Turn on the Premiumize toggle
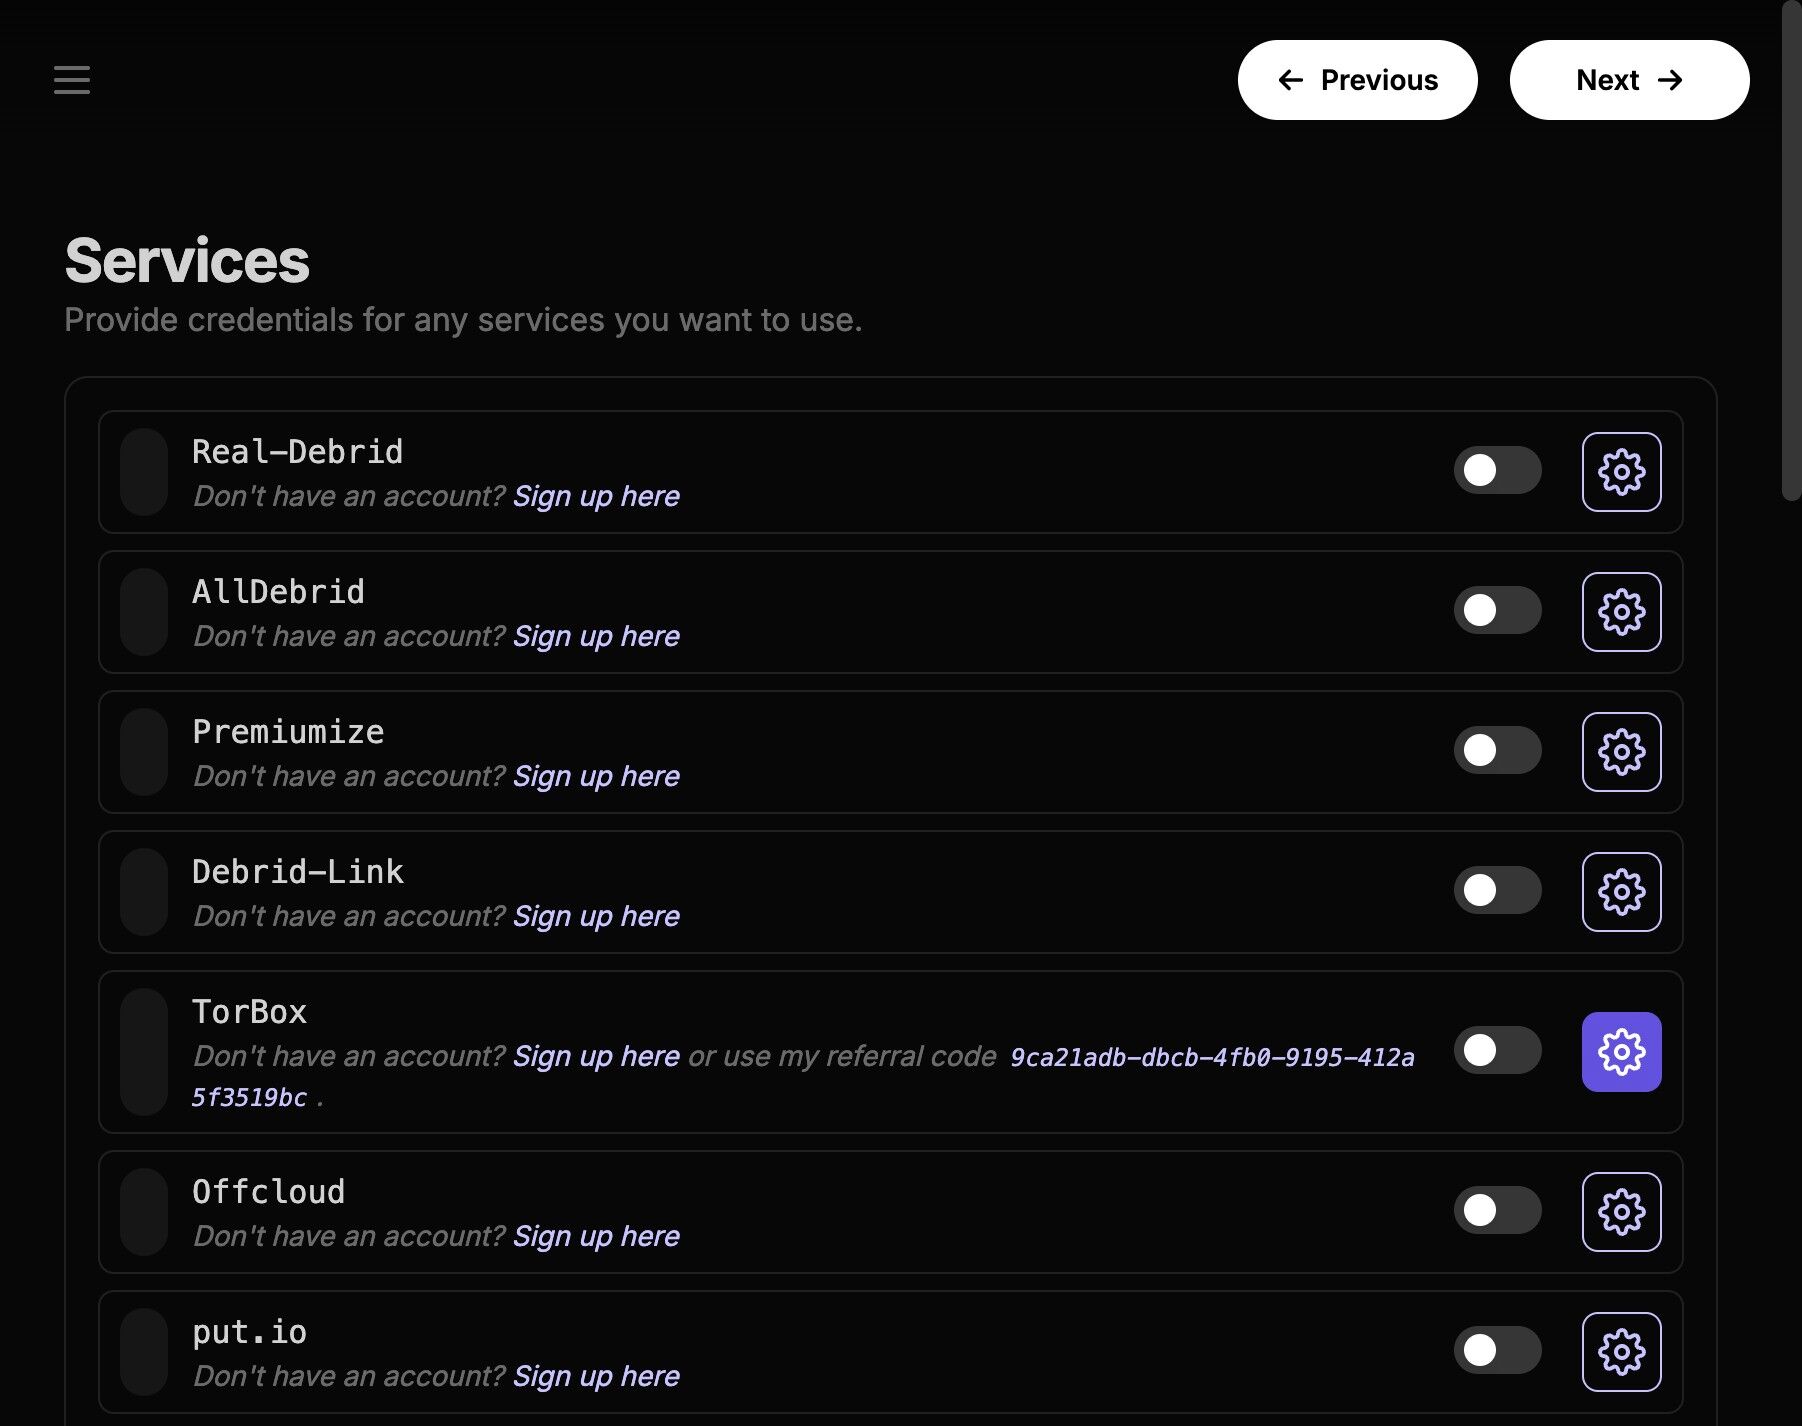This screenshot has width=1802, height=1426. pos(1497,750)
